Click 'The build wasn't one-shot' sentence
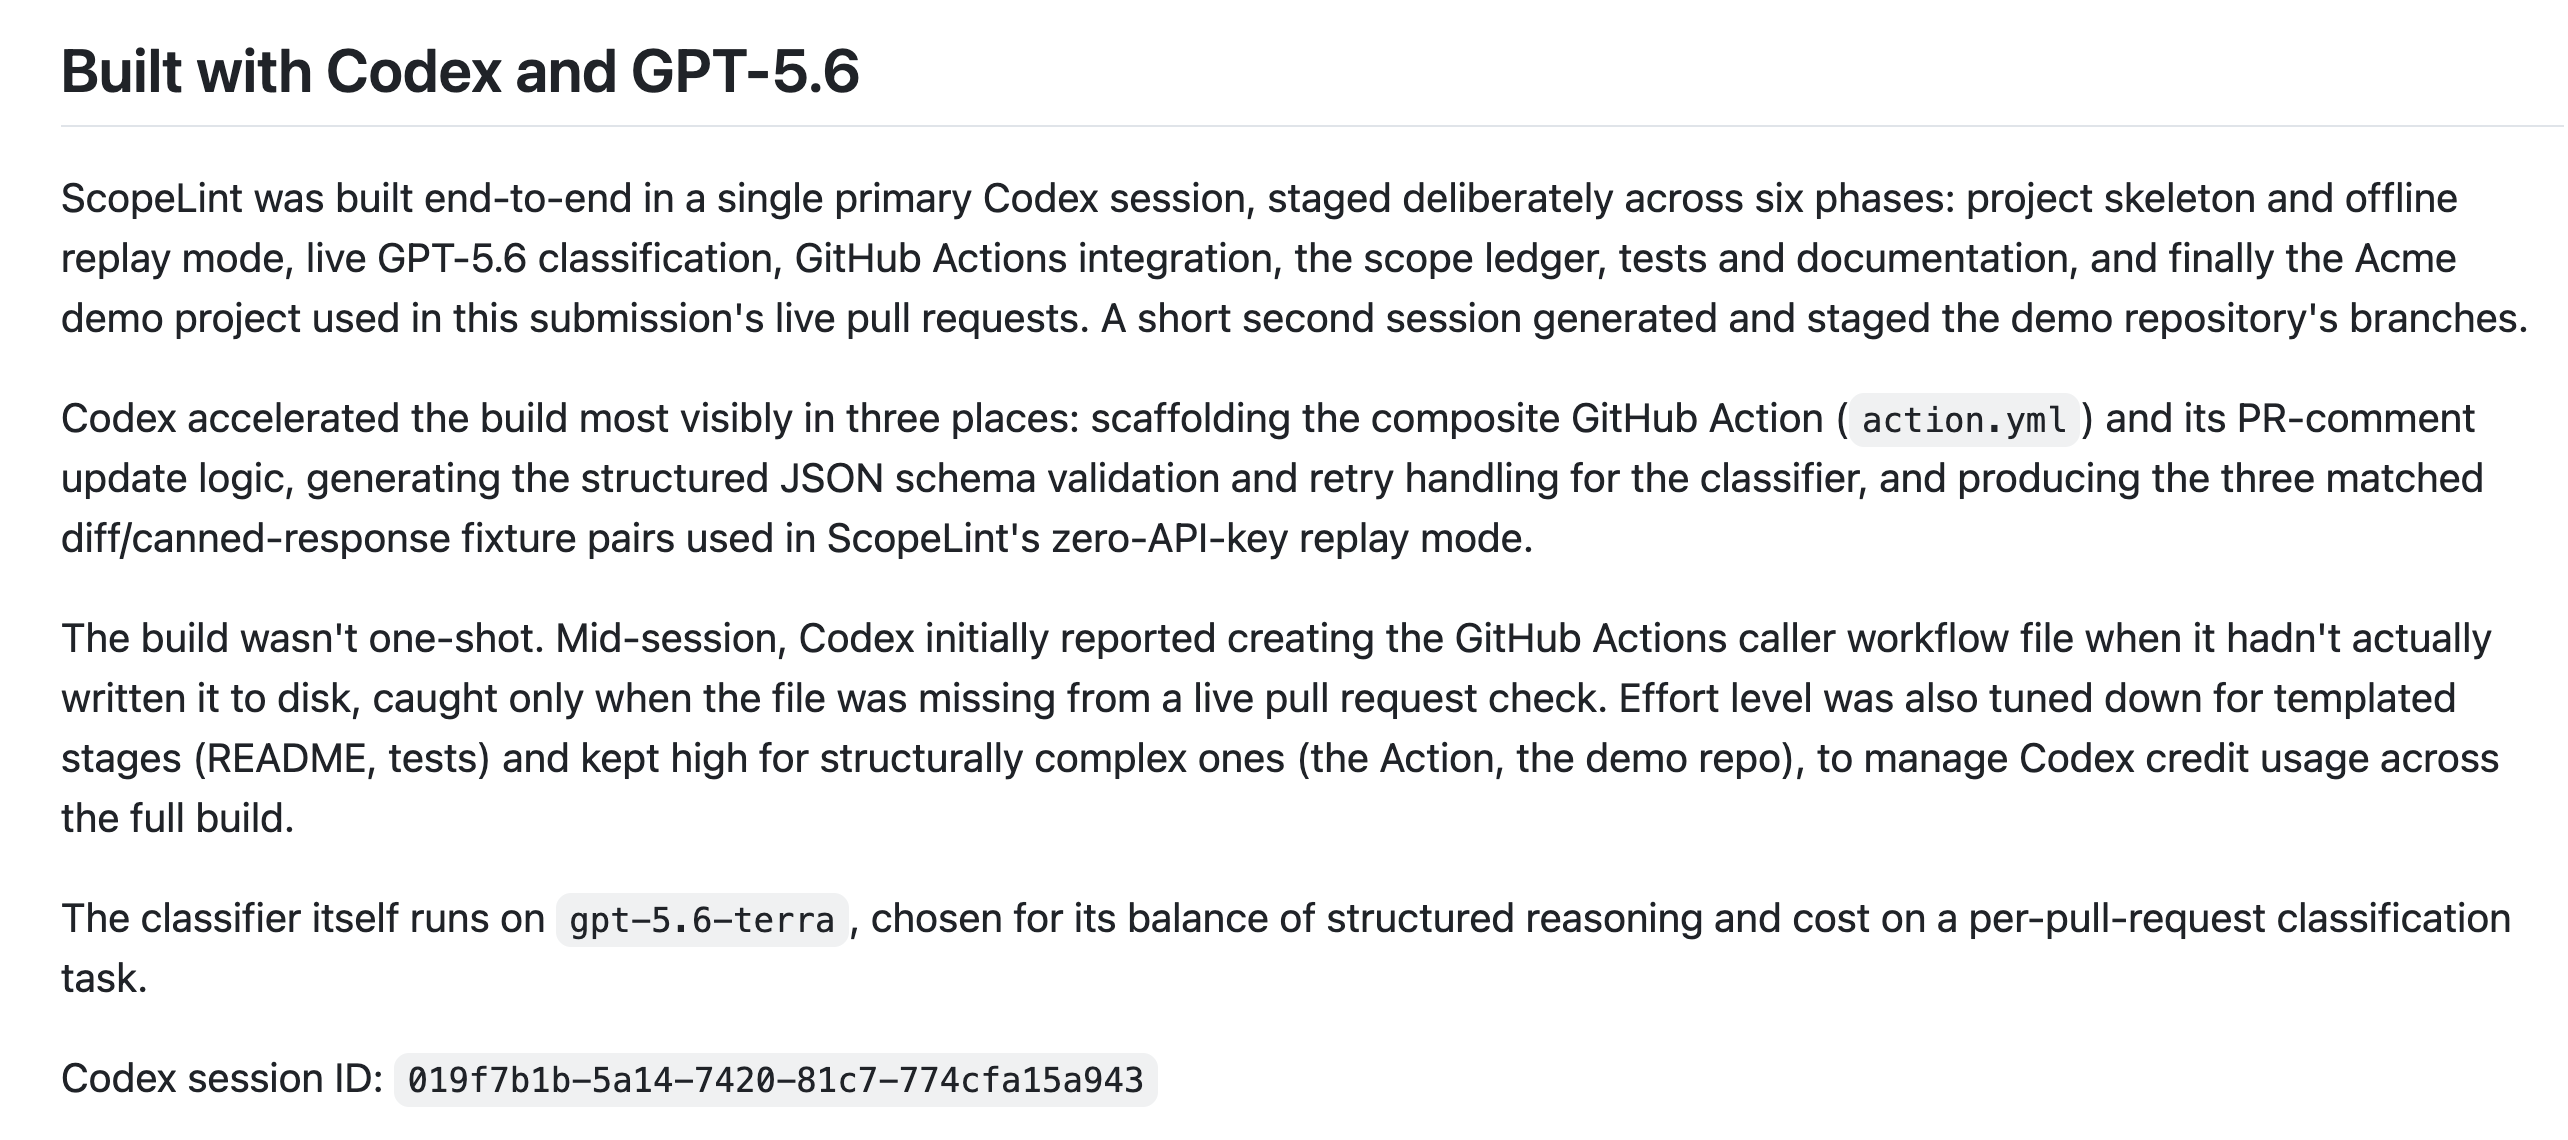This screenshot has width=2568, height=1140. tap(302, 639)
